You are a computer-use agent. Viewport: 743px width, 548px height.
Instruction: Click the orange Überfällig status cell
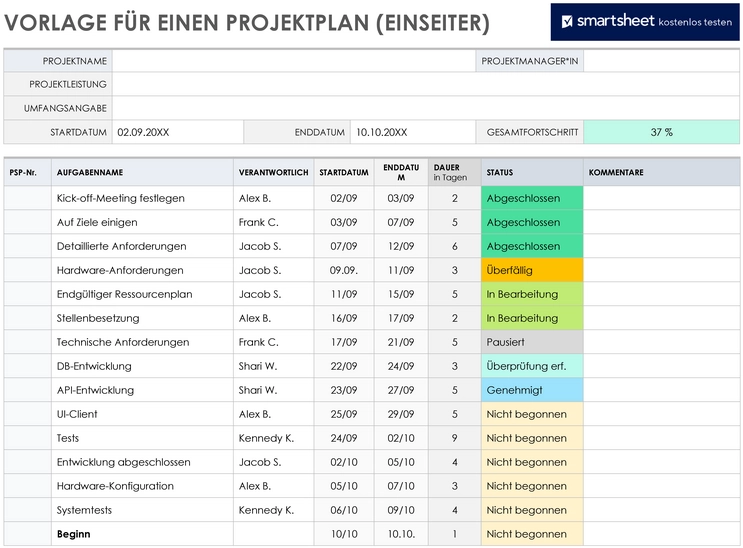[532, 270]
